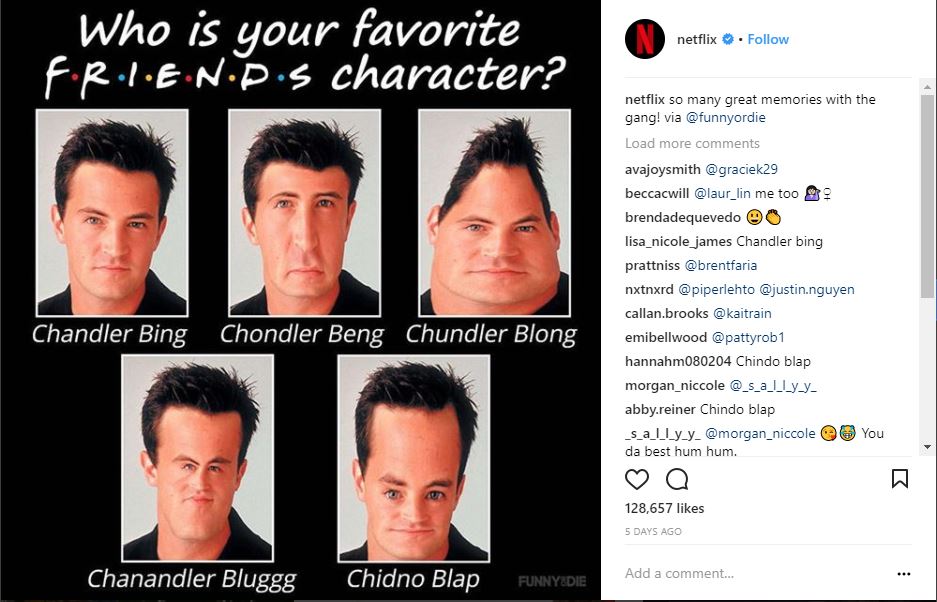Screen dimensions: 937x602
Task: Click the blue verified badge
Action: pos(728,39)
